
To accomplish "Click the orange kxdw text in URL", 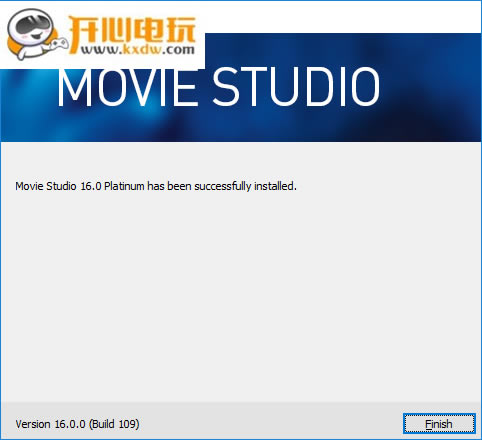I will tap(142, 49).
